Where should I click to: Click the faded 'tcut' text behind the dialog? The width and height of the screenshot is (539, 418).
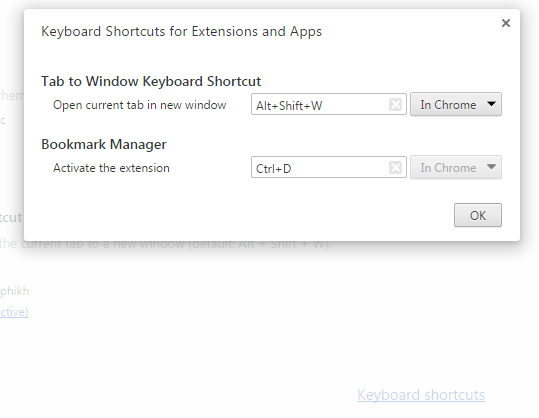click(x=11, y=218)
